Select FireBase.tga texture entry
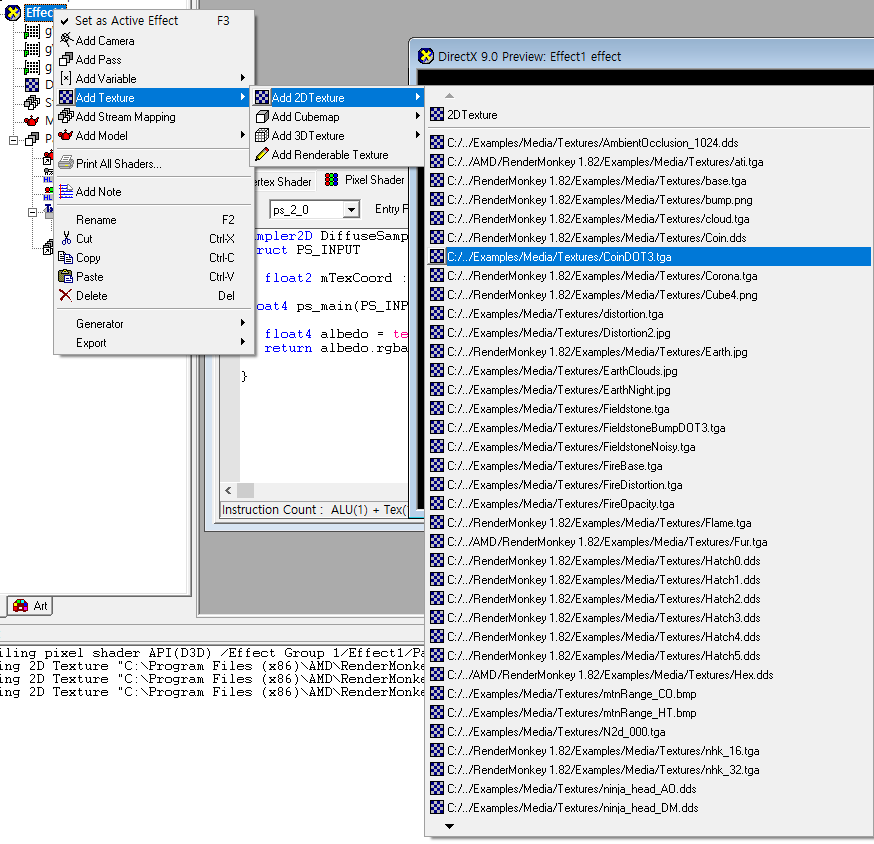 [650, 465]
